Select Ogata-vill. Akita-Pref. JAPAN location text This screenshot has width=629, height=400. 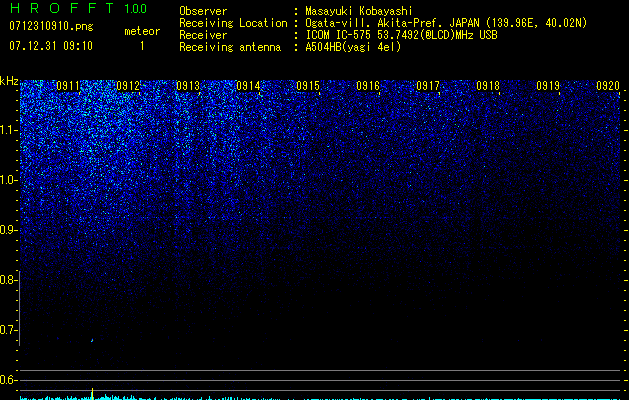pos(446,23)
